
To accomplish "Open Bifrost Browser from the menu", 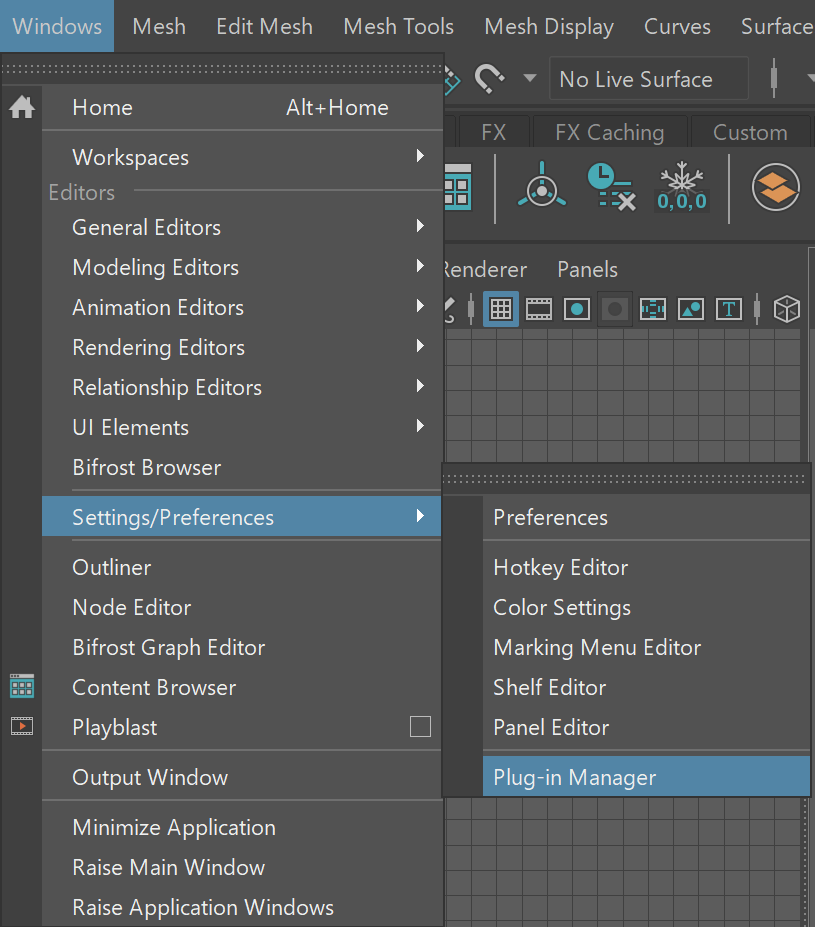I will click(x=242, y=468).
